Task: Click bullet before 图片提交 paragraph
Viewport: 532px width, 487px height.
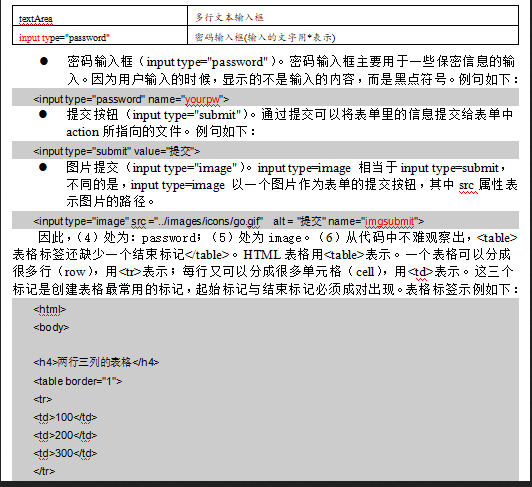Action: coord(43,167)
